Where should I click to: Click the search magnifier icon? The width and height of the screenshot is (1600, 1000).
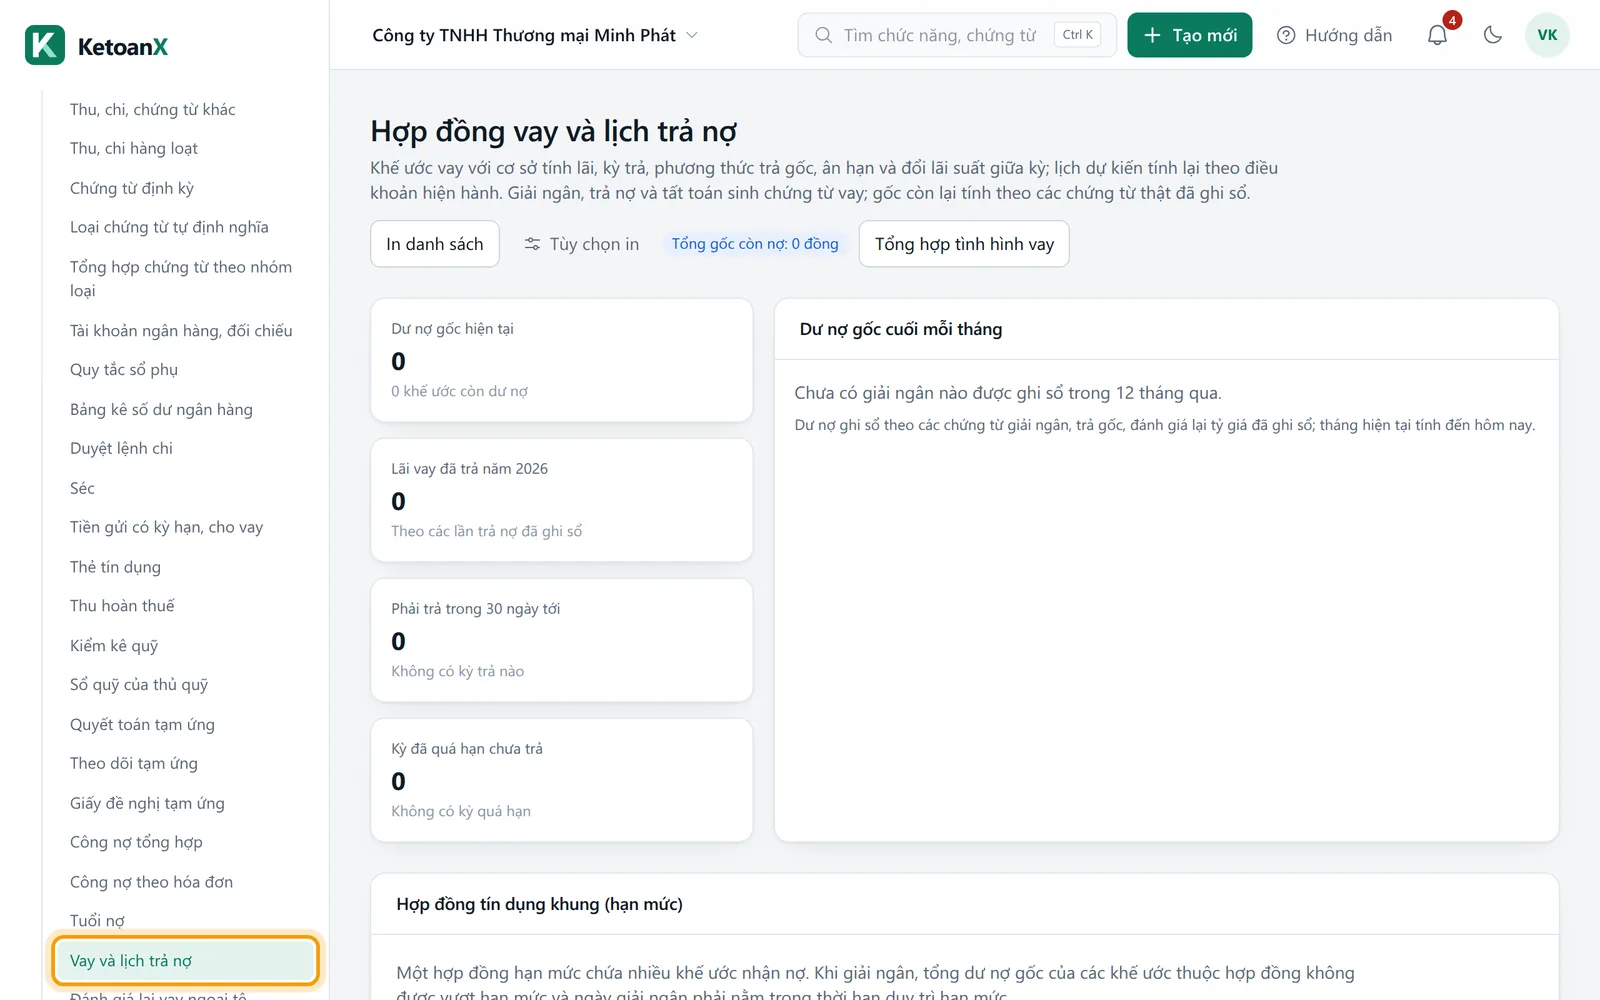pyautogui.click(x=823, y=35)
